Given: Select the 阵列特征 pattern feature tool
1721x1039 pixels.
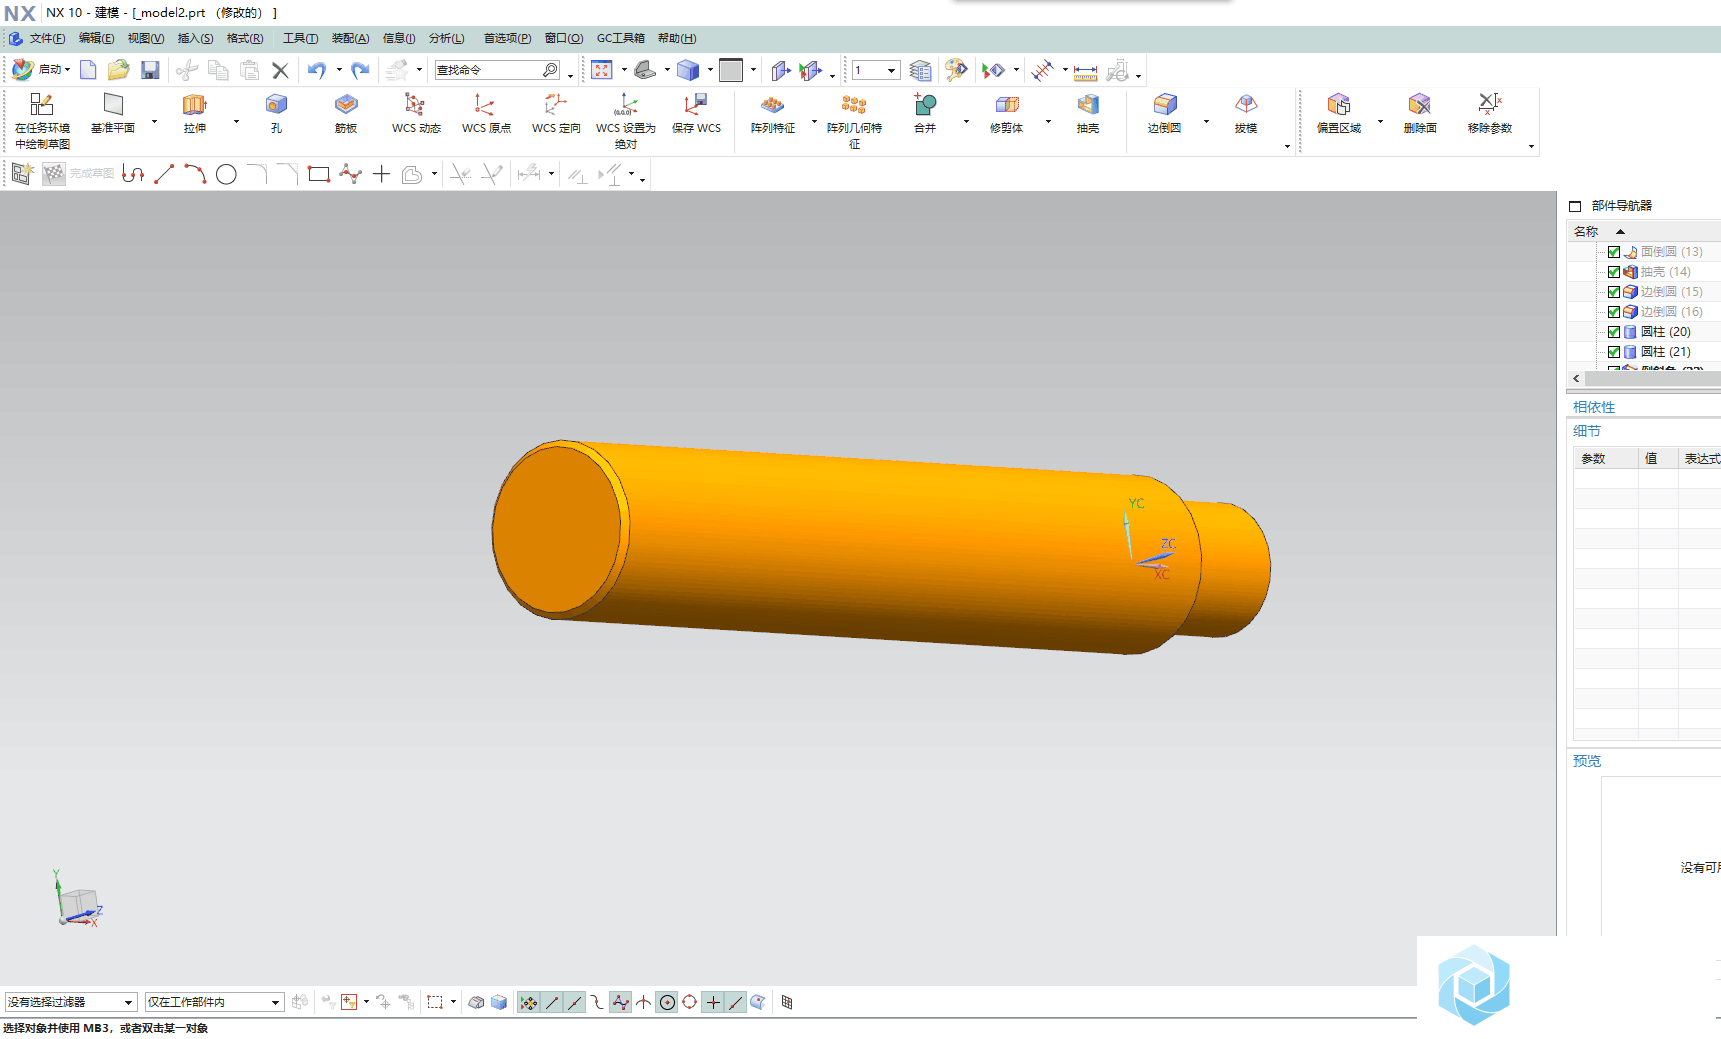Looking at the screenshot, I should 773,114.
